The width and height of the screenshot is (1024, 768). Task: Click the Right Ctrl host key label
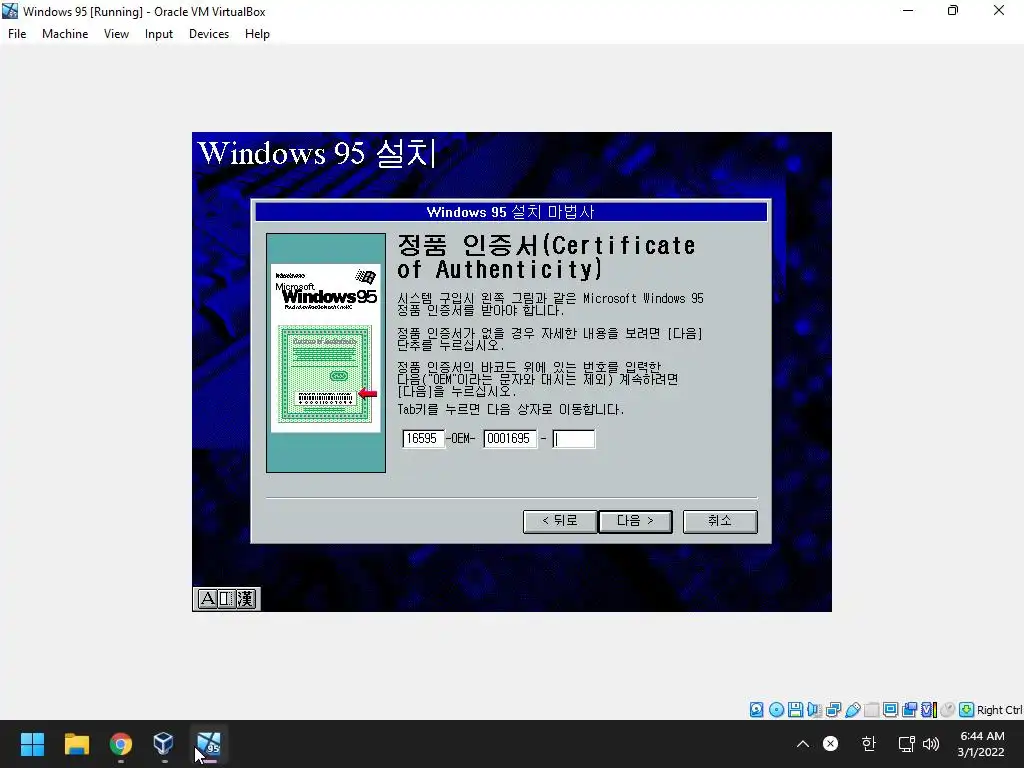coord(999,710)
